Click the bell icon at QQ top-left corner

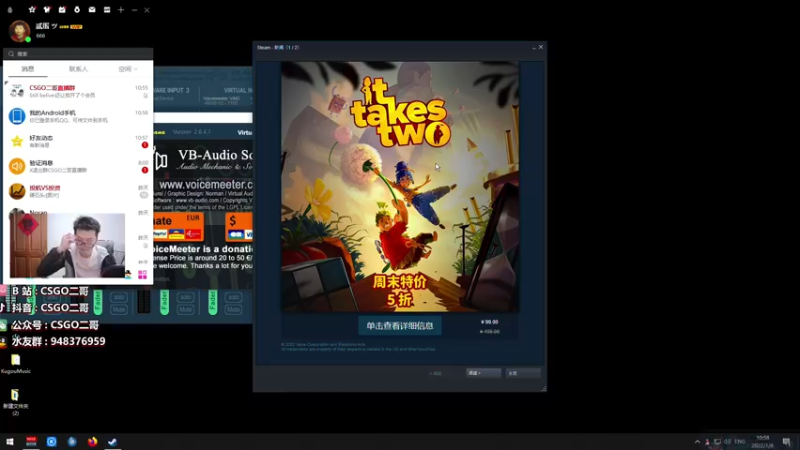tap(10, 10)
